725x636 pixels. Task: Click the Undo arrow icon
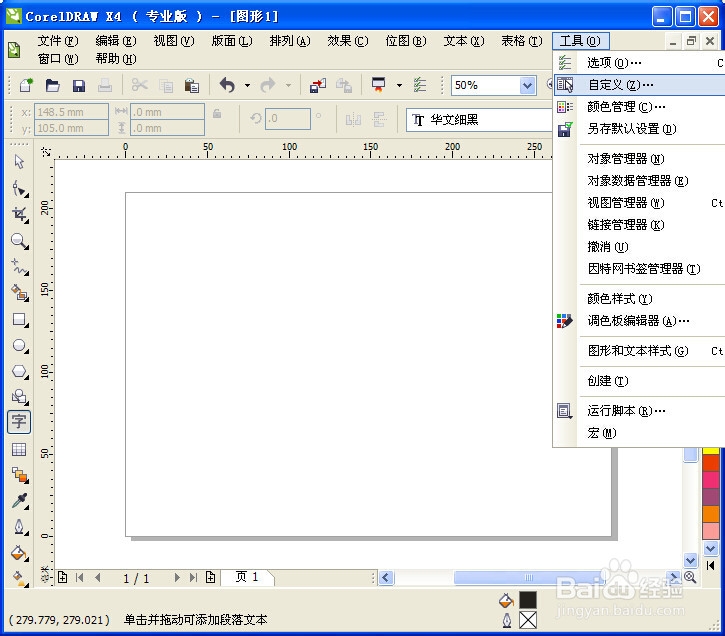(x=227, y=86)
